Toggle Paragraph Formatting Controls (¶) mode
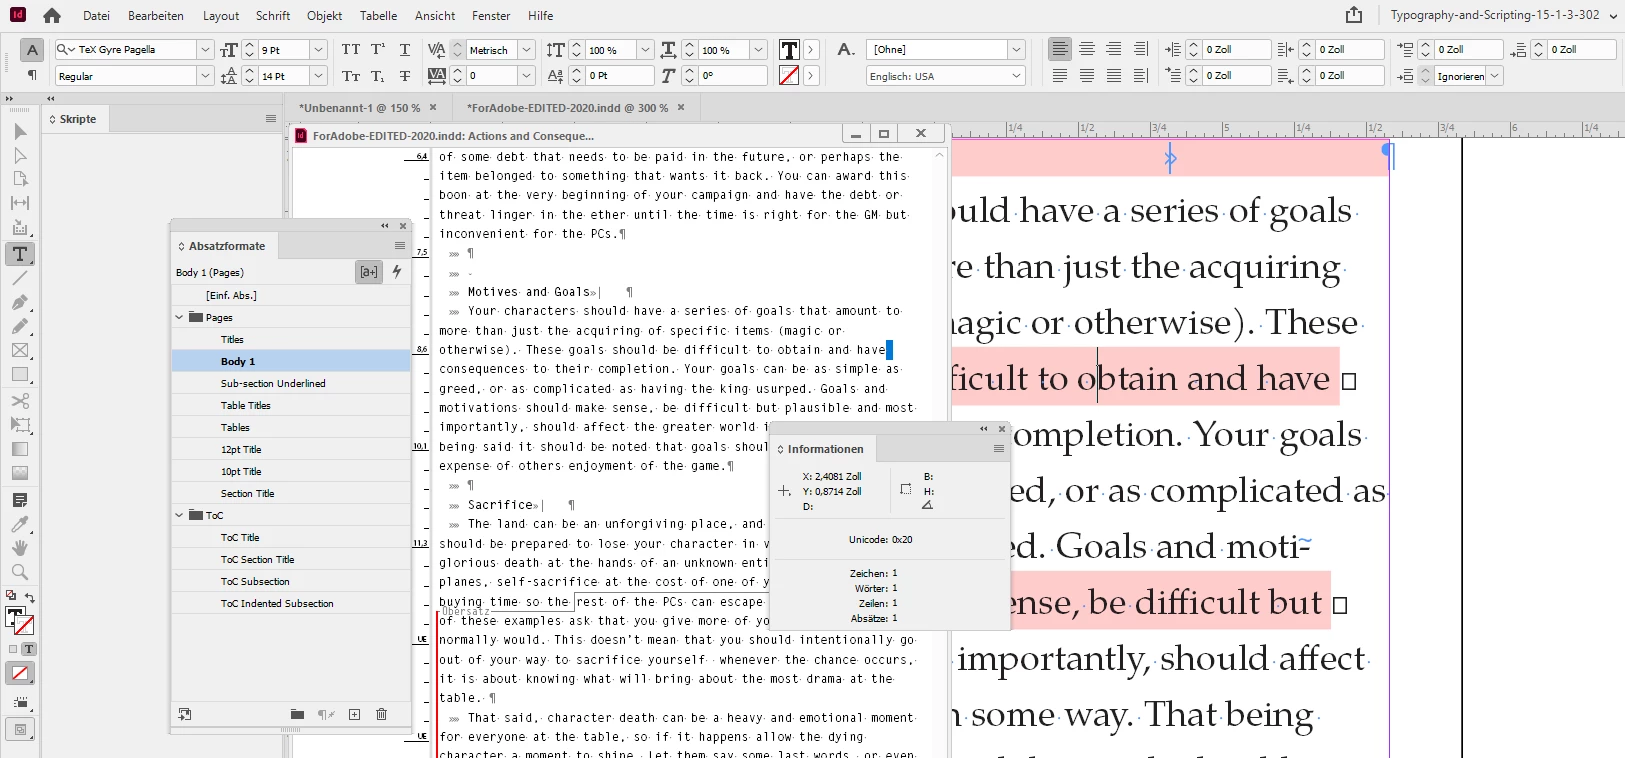 pos(32,75)
